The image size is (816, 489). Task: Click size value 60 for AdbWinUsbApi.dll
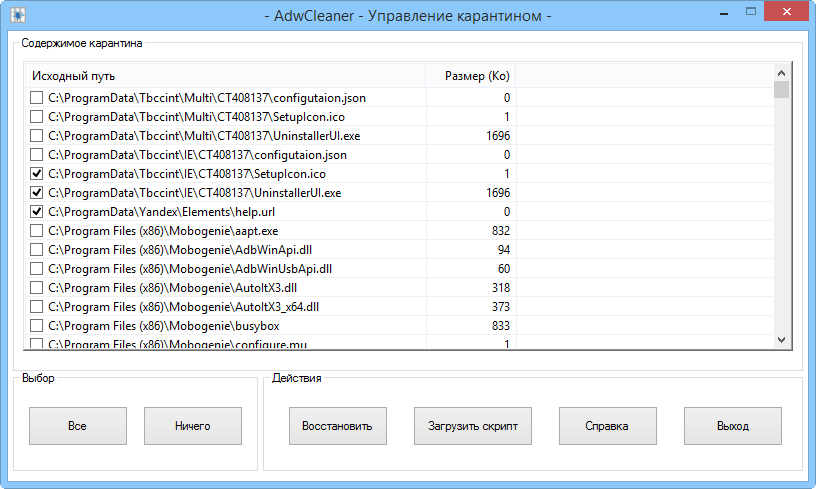tap(504, 268)
